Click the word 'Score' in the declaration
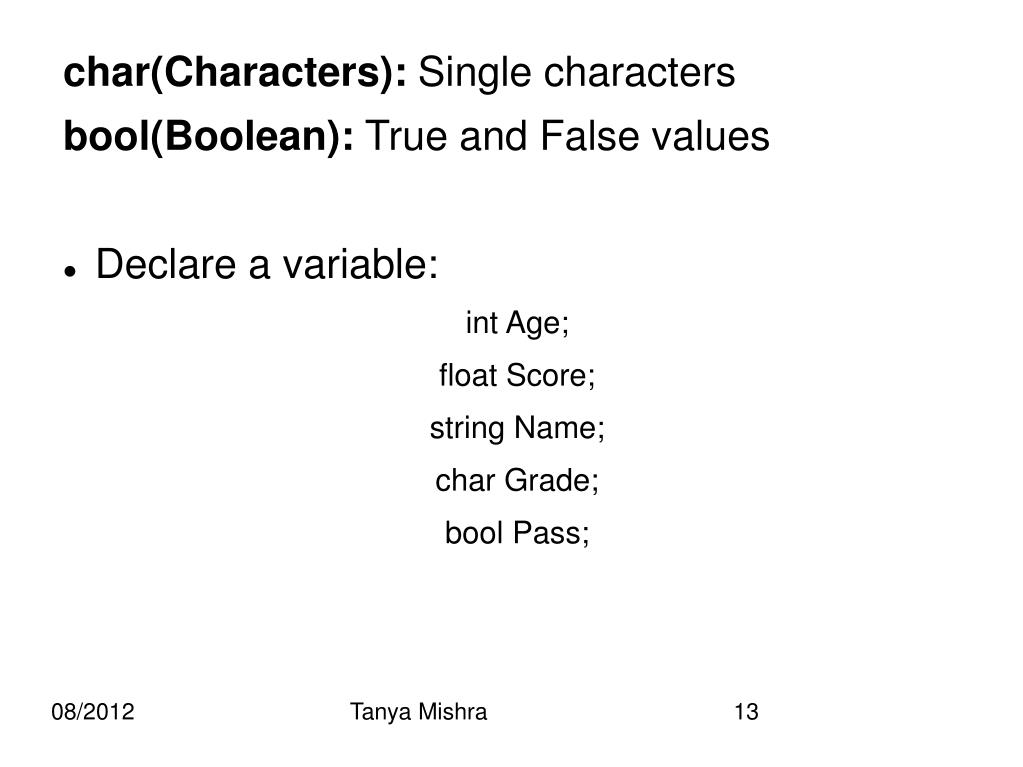 coord(547,376)
